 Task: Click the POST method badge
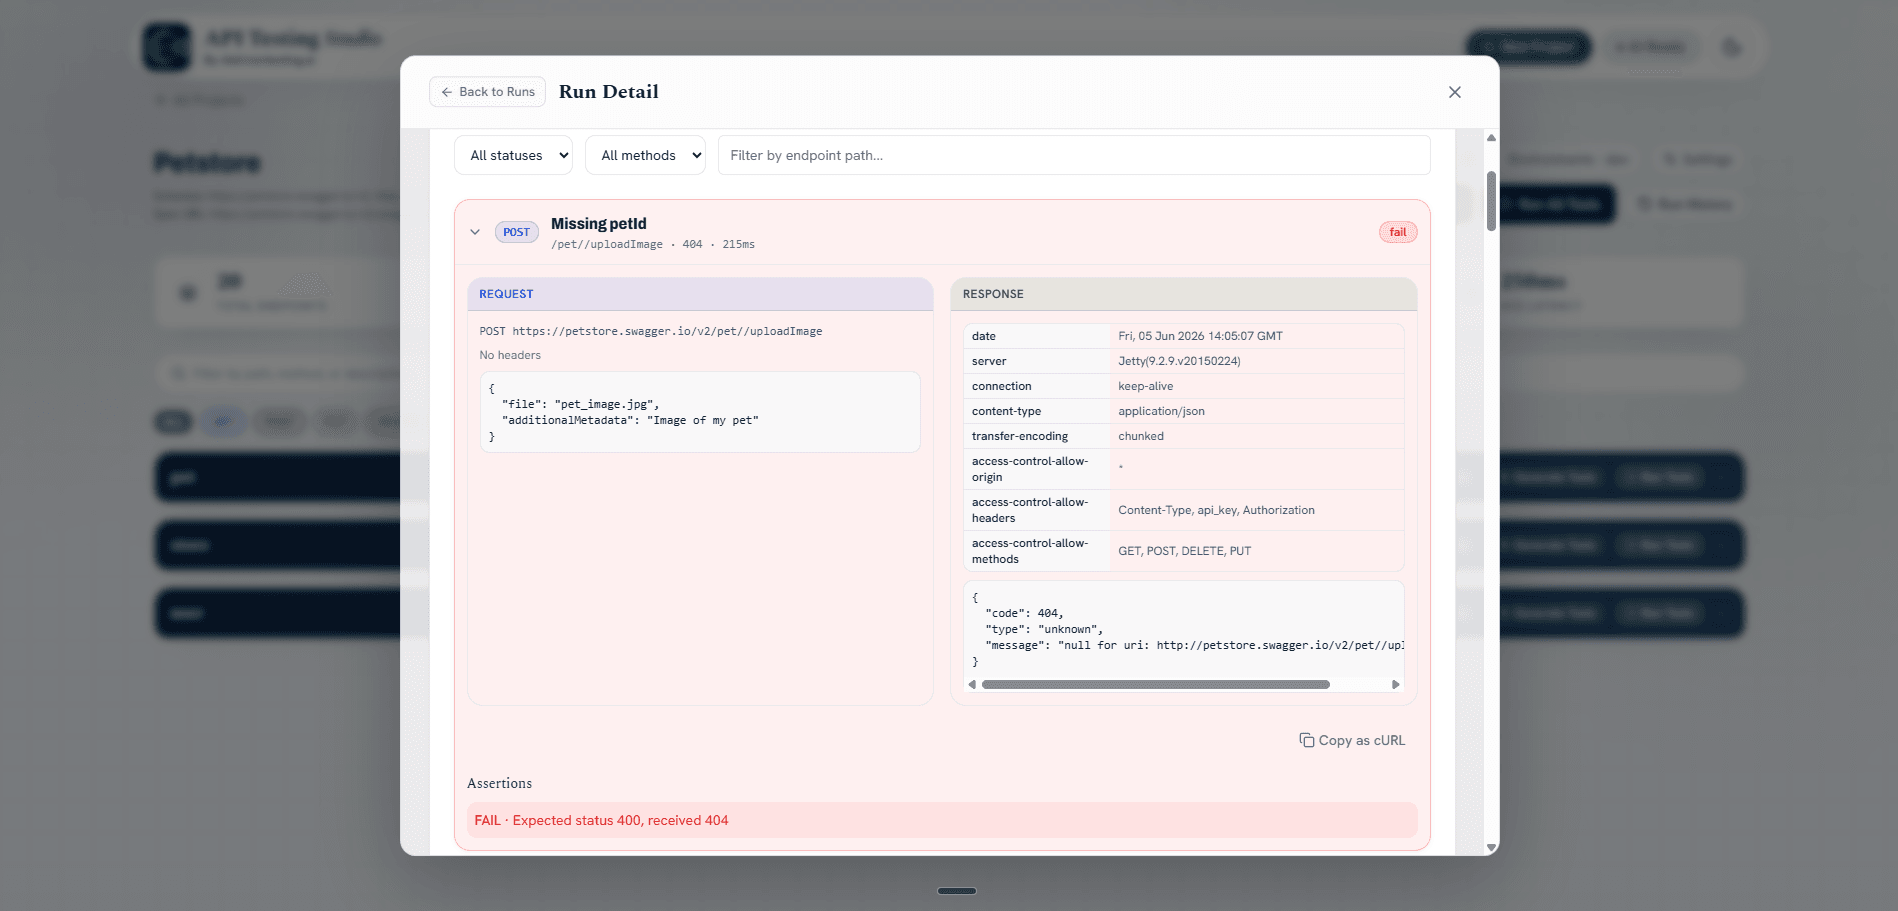(516, 232)
